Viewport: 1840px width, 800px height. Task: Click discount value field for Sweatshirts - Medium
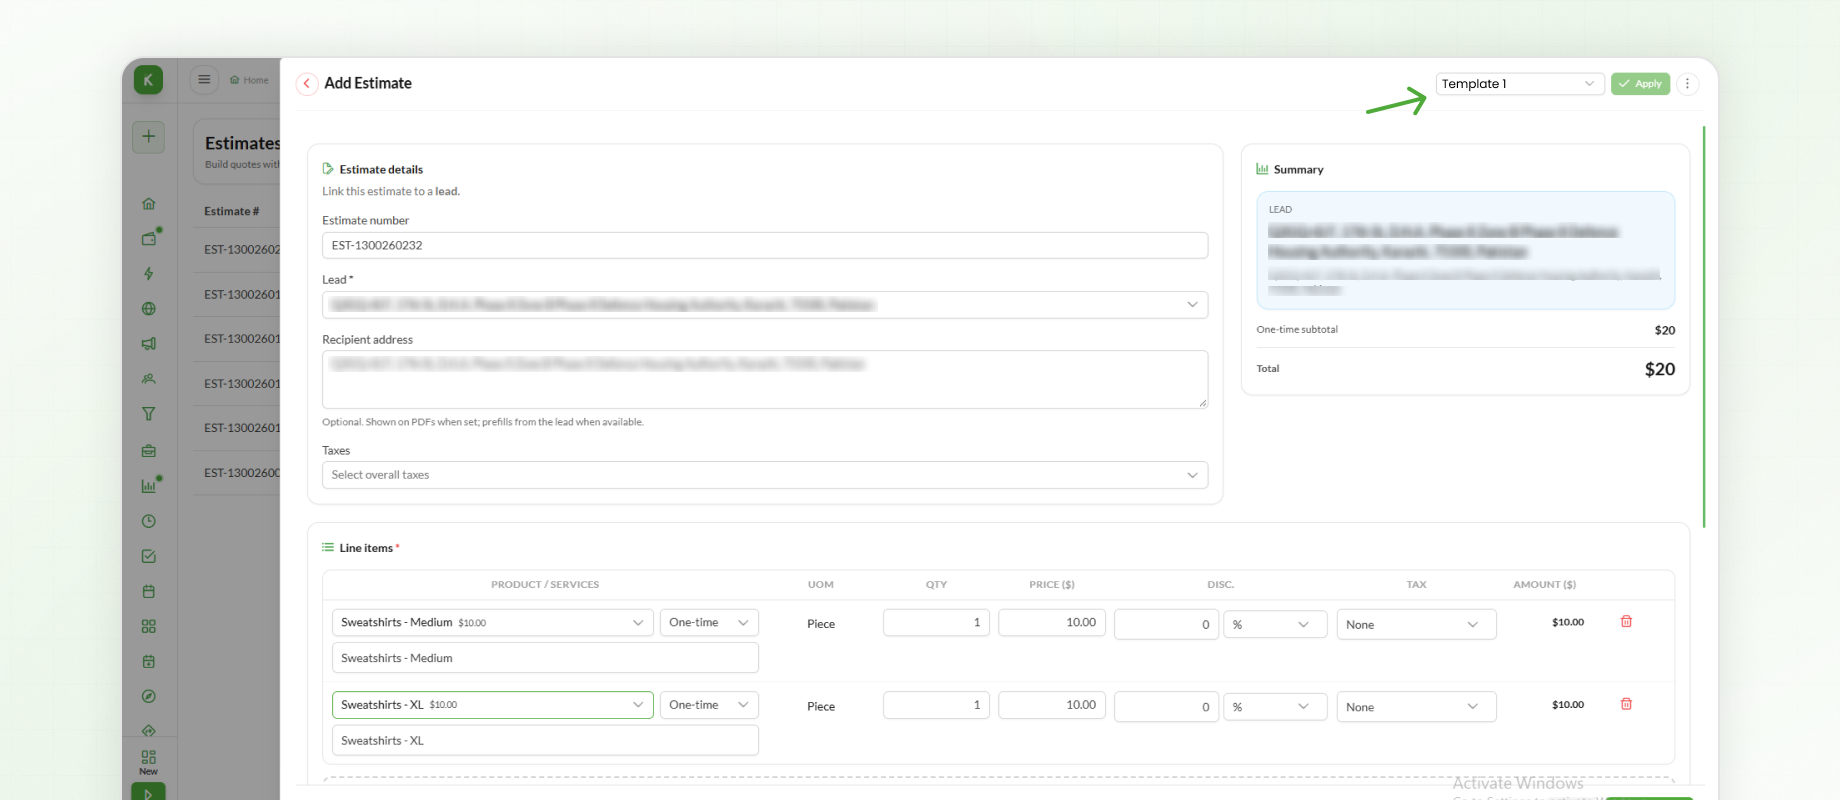[x=1166, y=624]
